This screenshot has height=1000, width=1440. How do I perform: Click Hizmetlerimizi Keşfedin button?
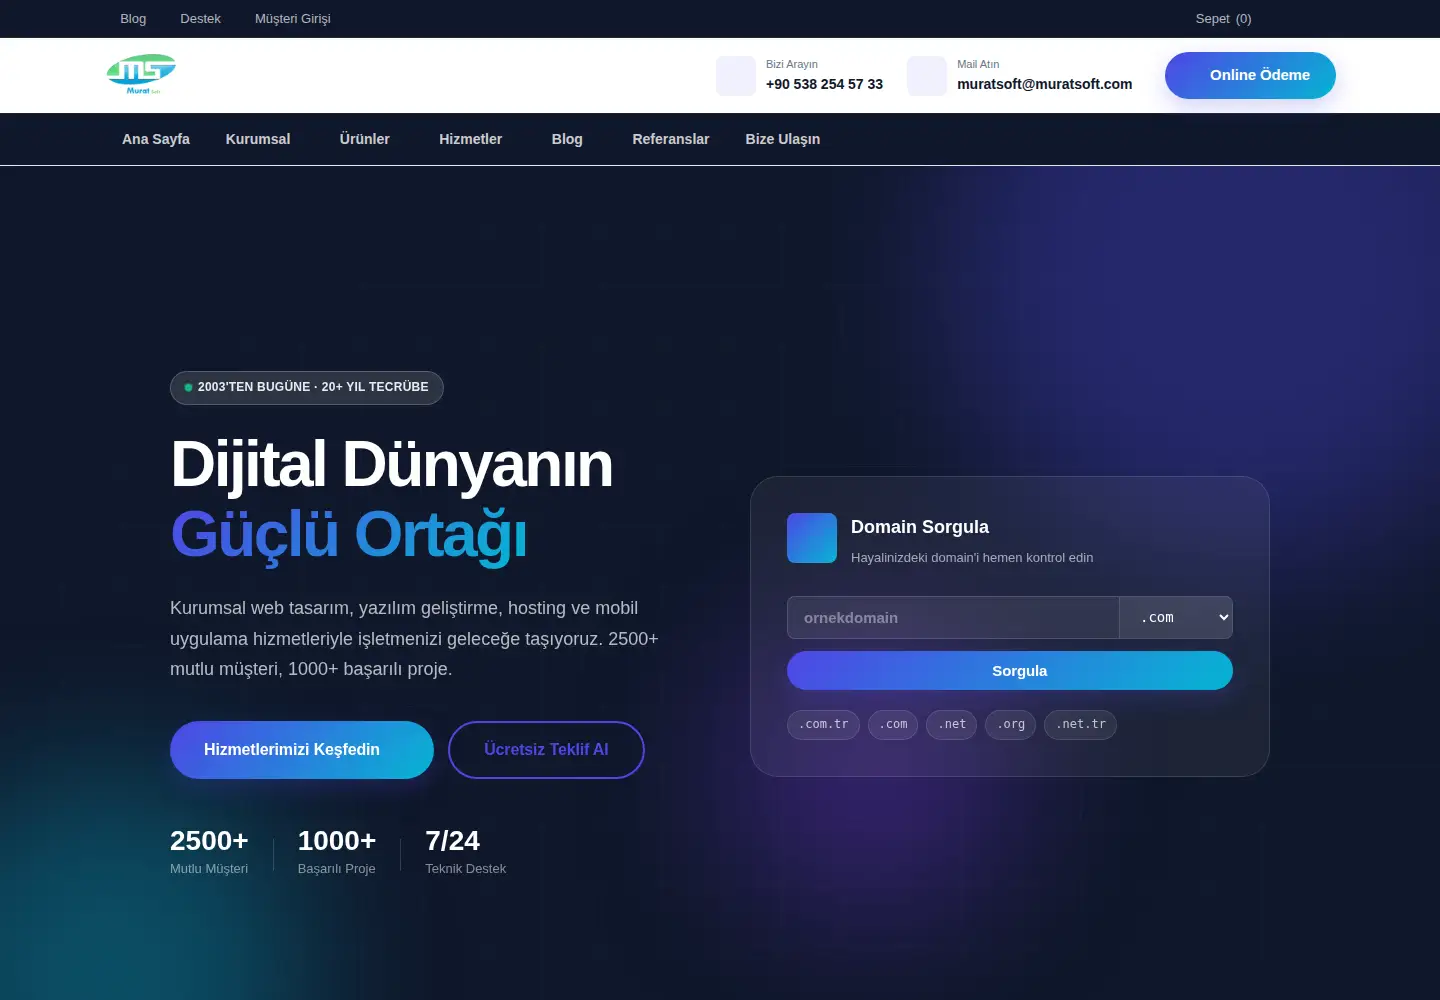pos(302,750)
